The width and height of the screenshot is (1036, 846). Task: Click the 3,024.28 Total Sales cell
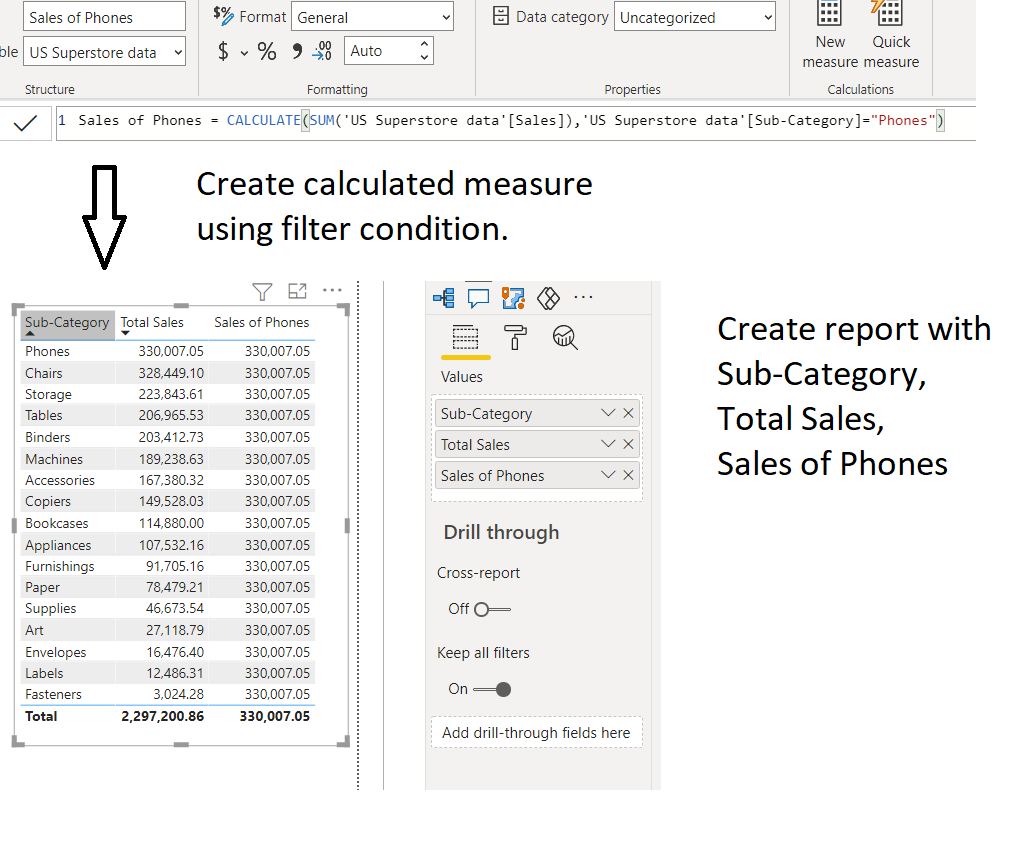[x=178, y=694]
